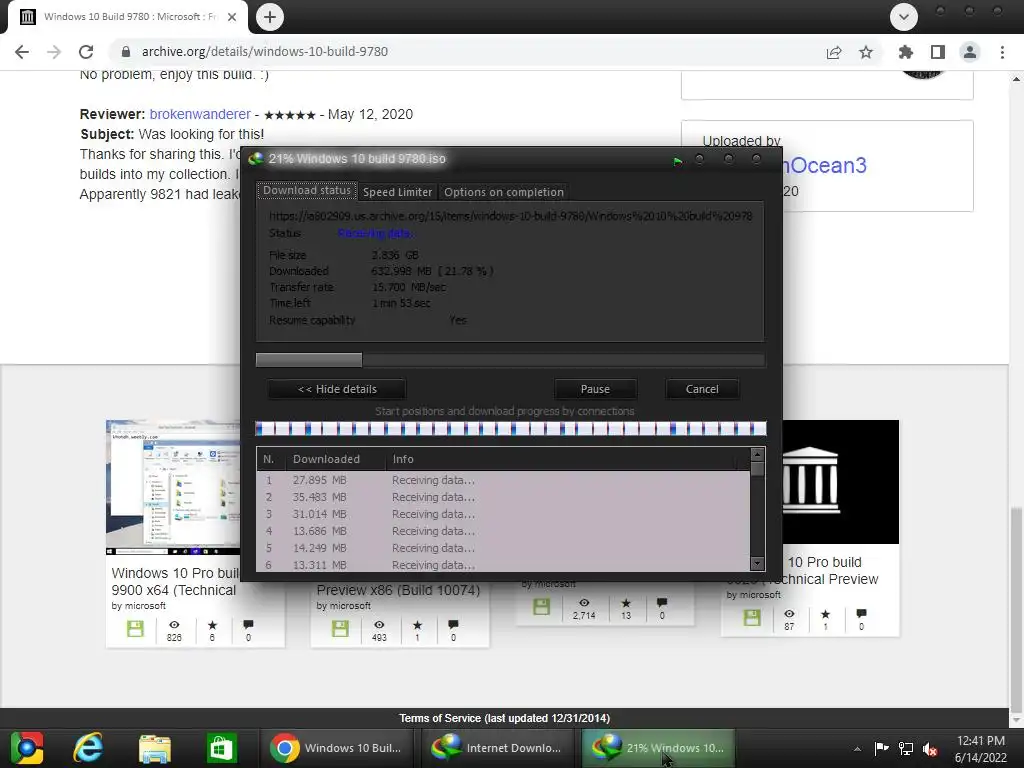Click the download URL text in dialog

(x=510, y=216)
